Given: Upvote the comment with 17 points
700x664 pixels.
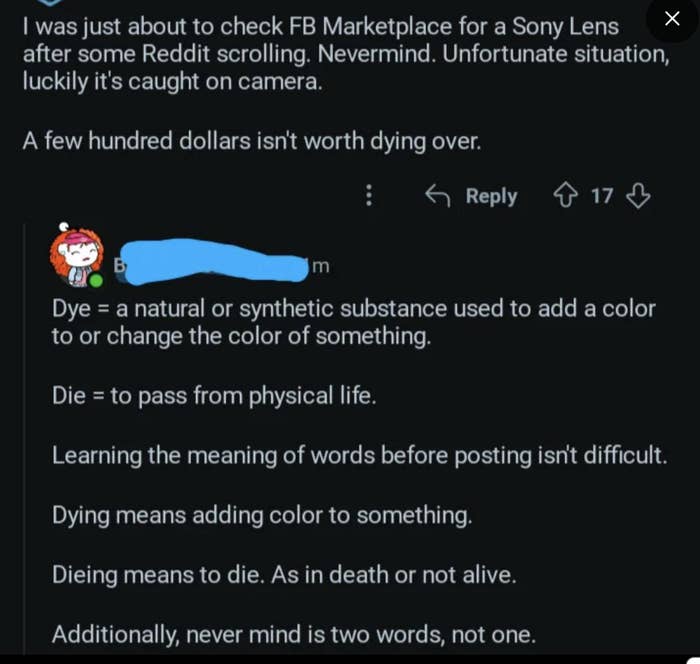Looking at the screenshot, I should (565, 196).
